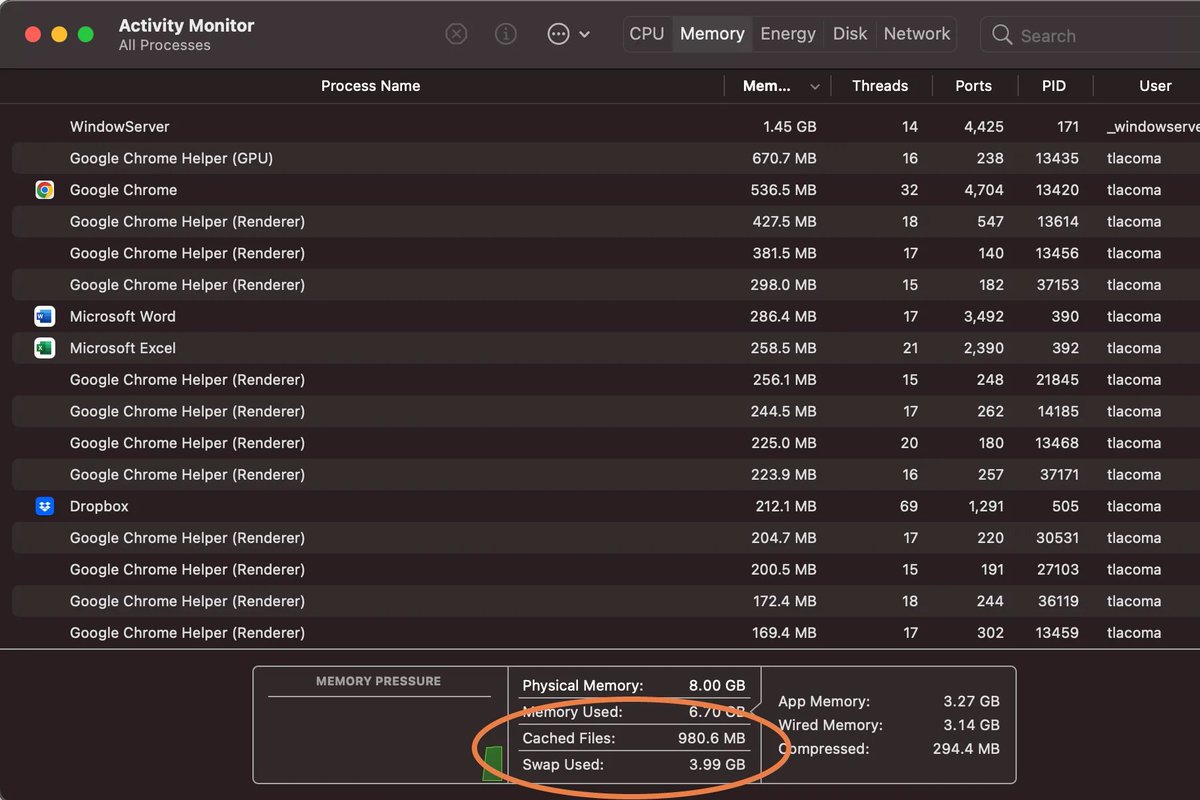
Task: Select the Google Chrome process name
Action: click(123, 190)
